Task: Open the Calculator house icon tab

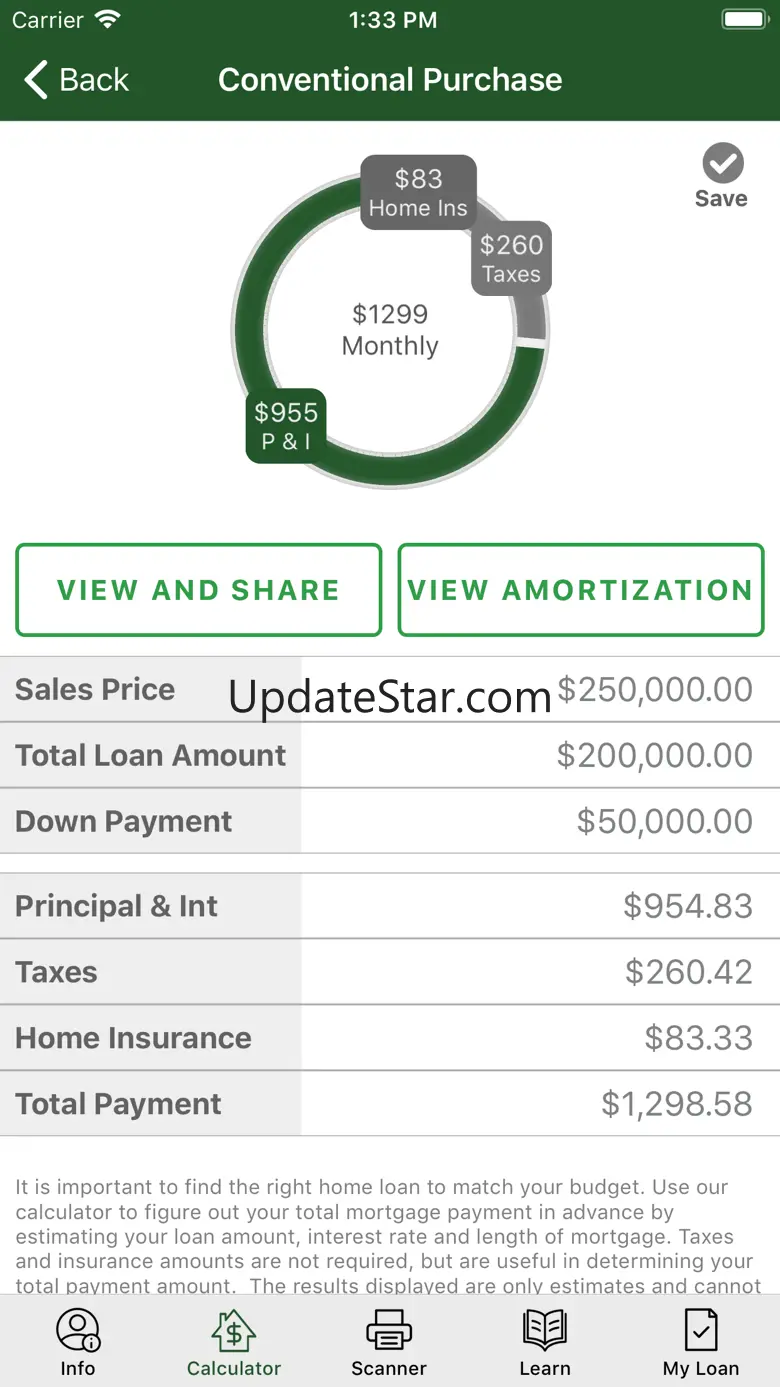Action: point(233,1331)
